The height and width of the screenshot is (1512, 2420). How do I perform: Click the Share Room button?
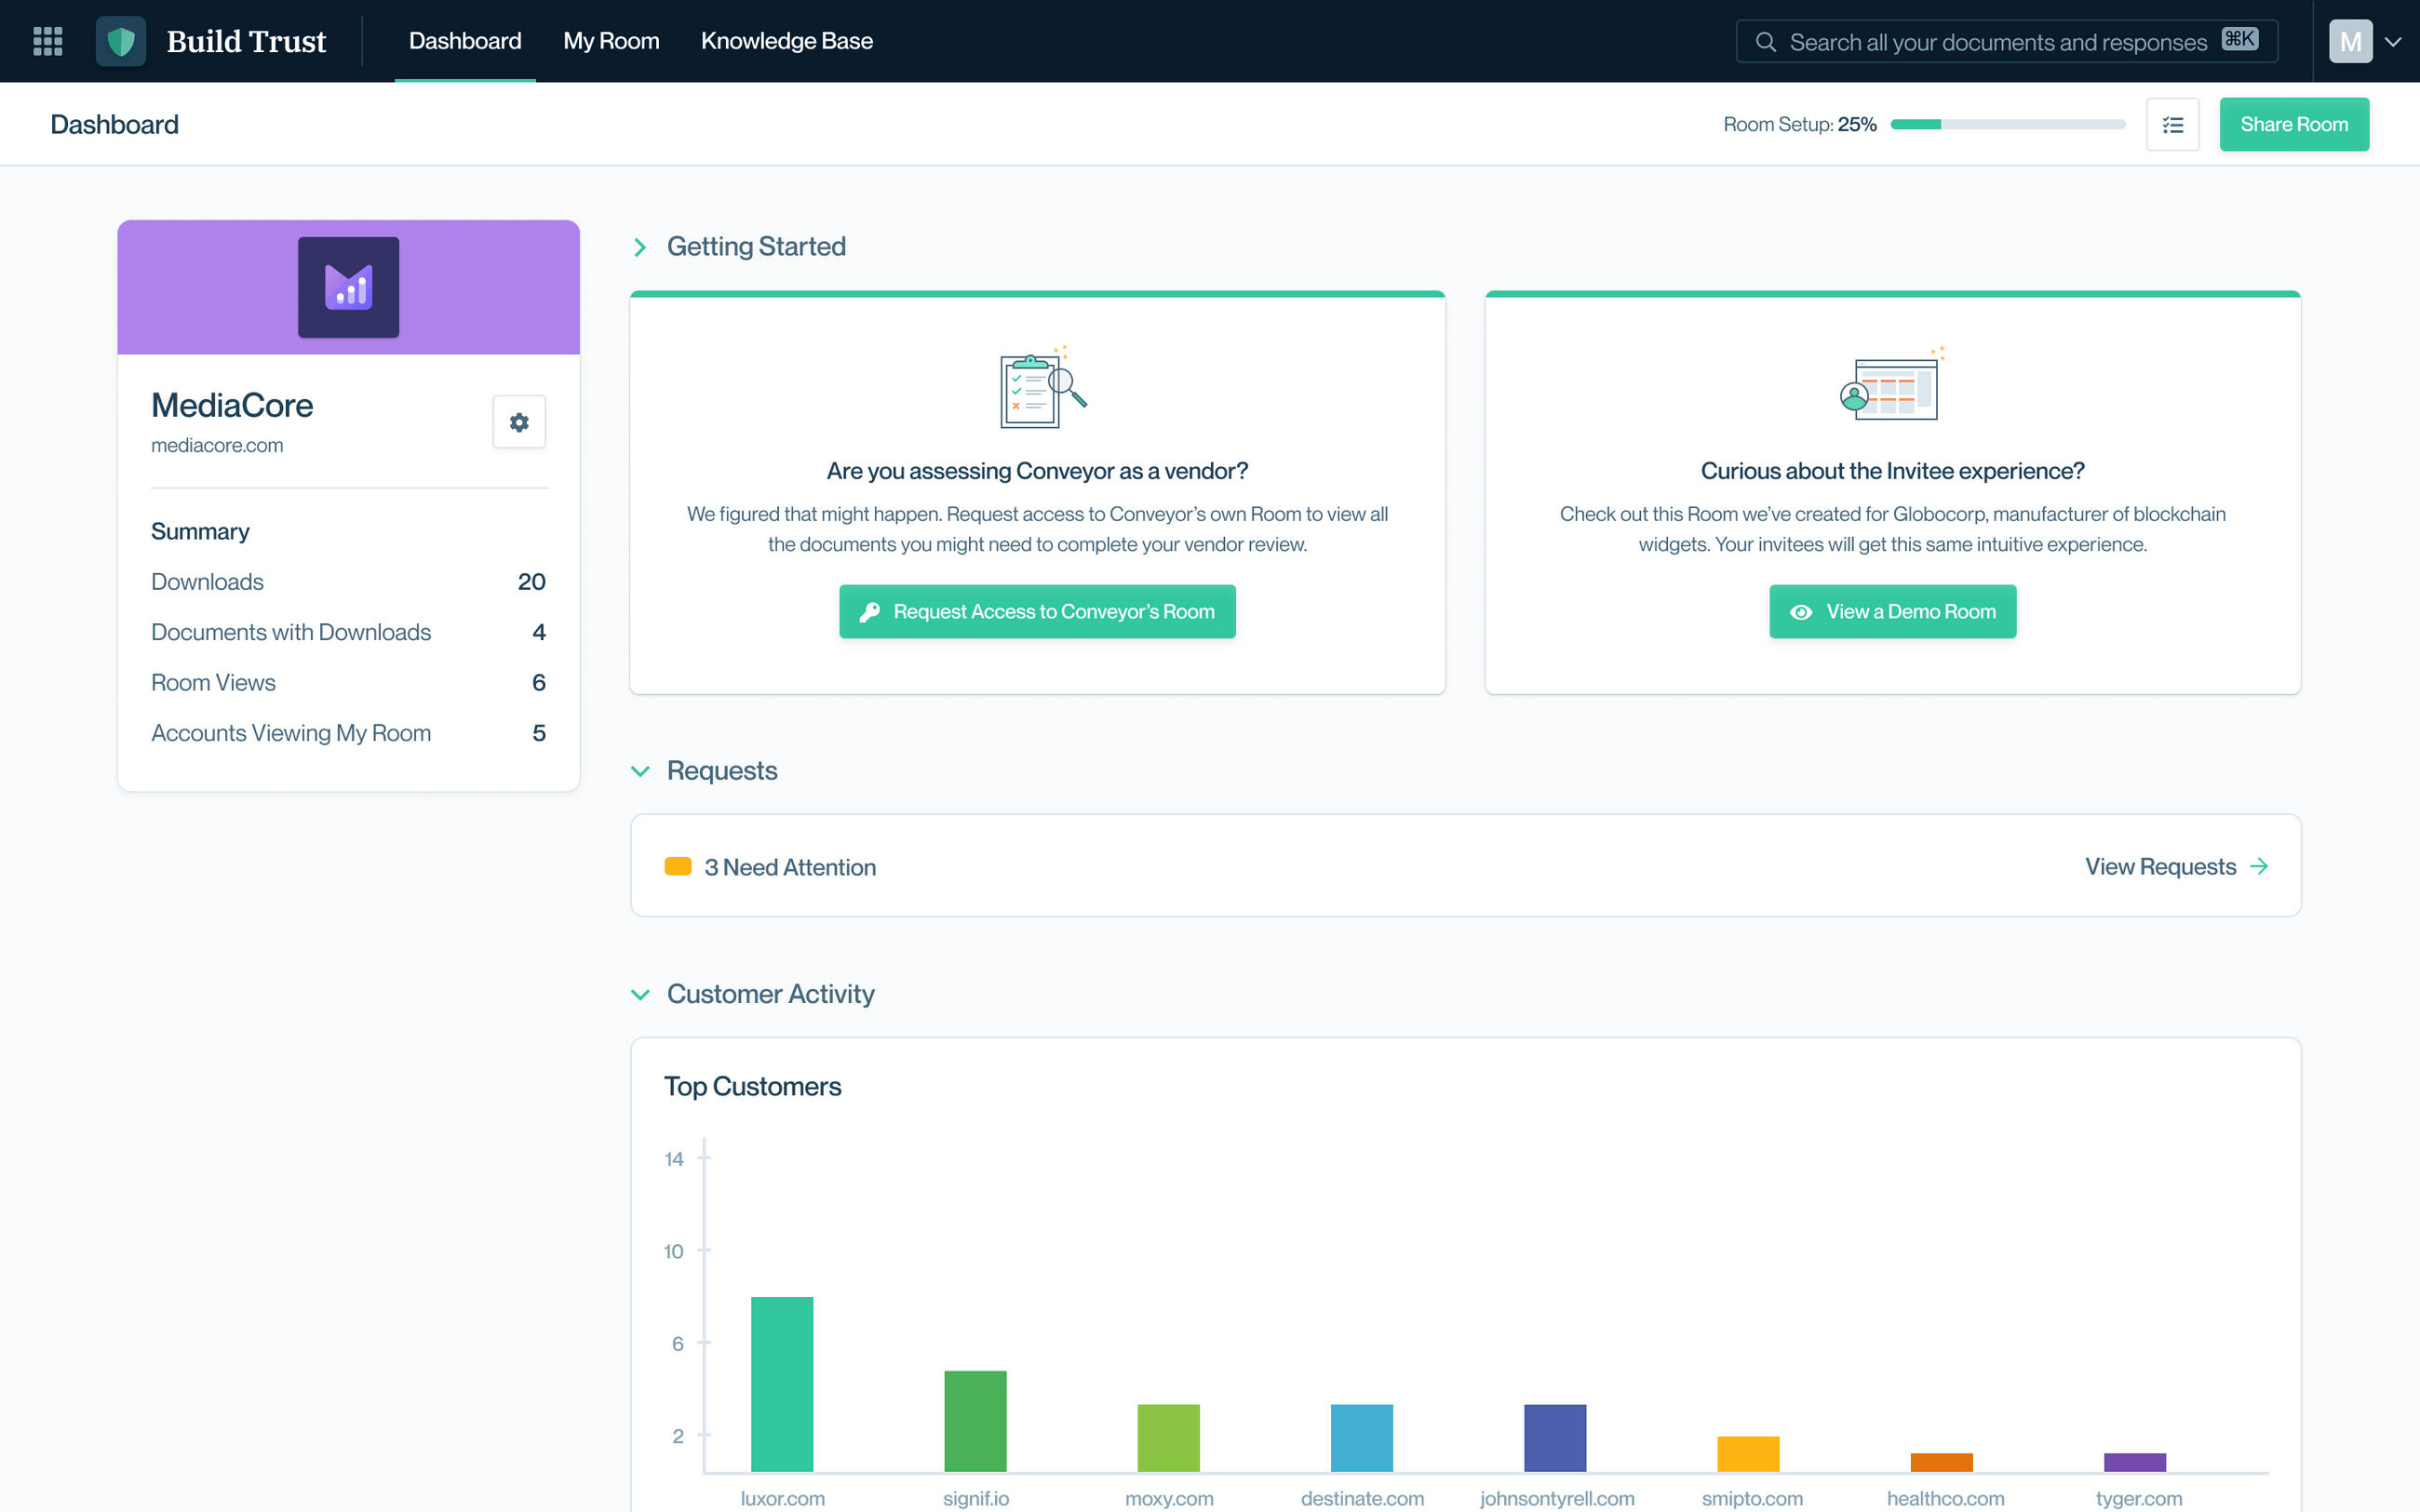click(2293, 125)
